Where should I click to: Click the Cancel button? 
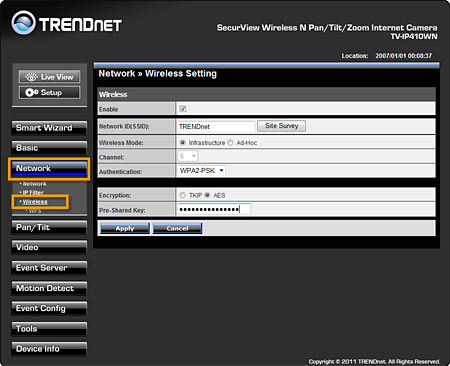pyautogui.click(x=177, y=228)
